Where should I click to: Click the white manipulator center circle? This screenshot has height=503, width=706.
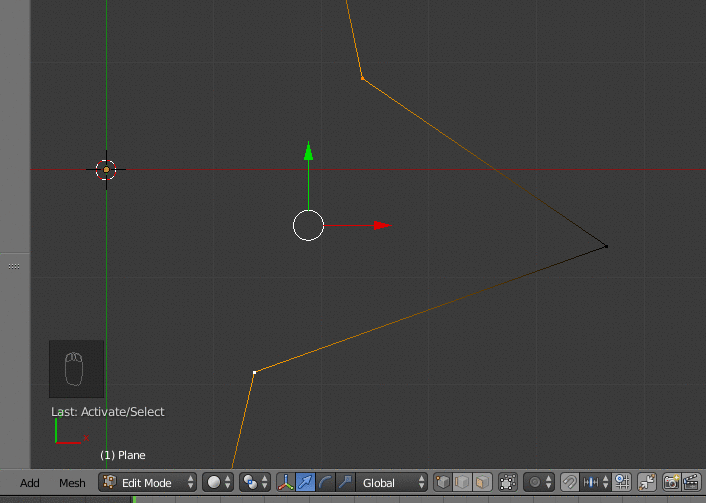coord(308,225)
